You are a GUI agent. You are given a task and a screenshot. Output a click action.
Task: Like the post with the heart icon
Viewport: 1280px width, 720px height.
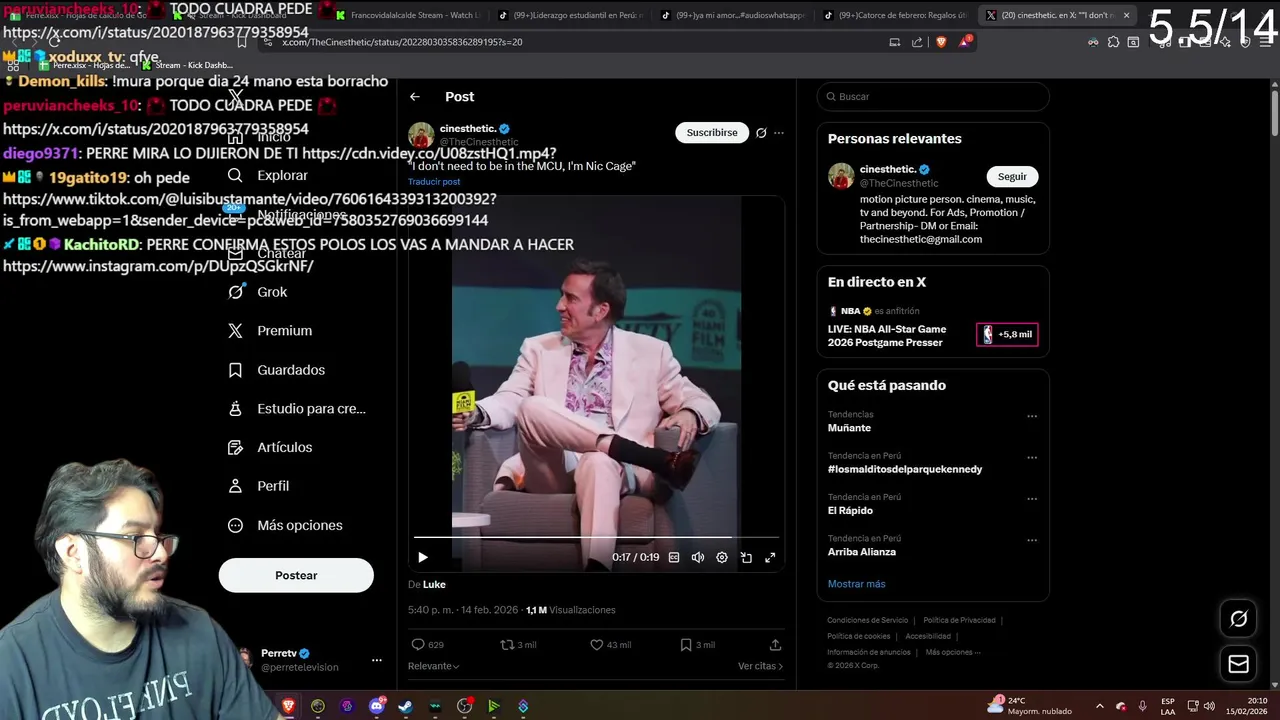coord(597,645)
